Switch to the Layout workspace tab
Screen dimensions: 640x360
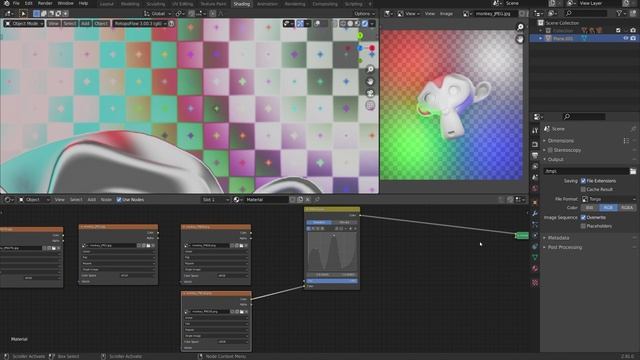(107, 4)
